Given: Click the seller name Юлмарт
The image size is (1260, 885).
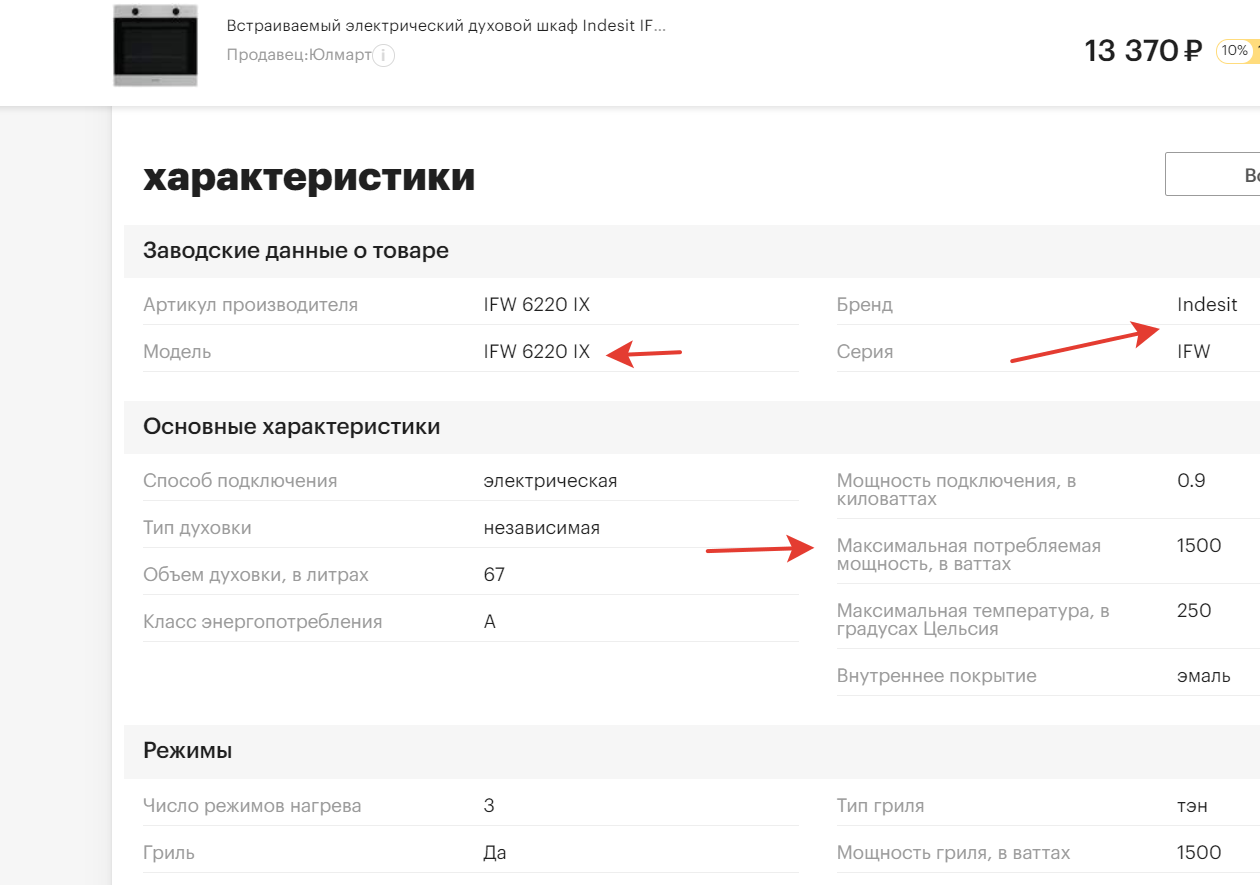Looking at the screenshot, I should click(x=339, y=54).
